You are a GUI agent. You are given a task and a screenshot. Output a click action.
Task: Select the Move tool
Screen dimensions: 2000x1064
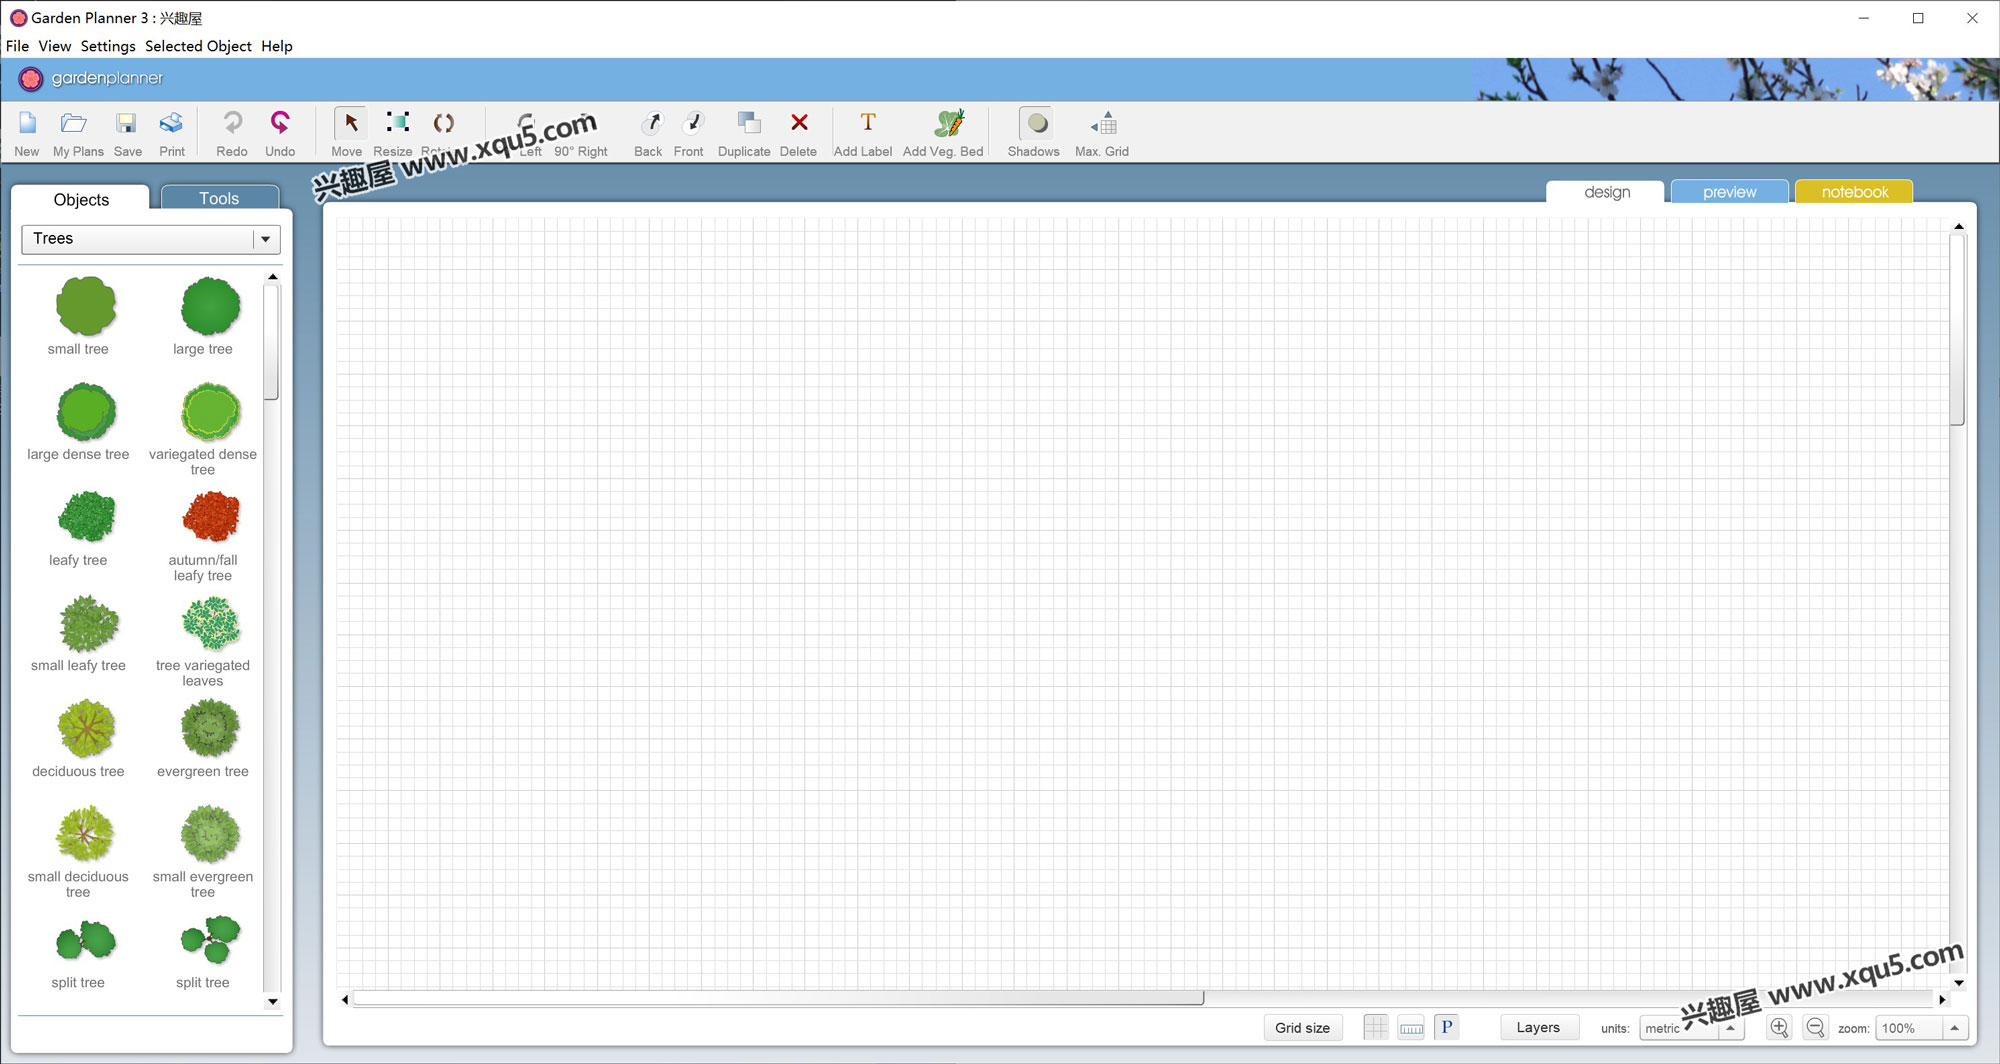point(349,124)
